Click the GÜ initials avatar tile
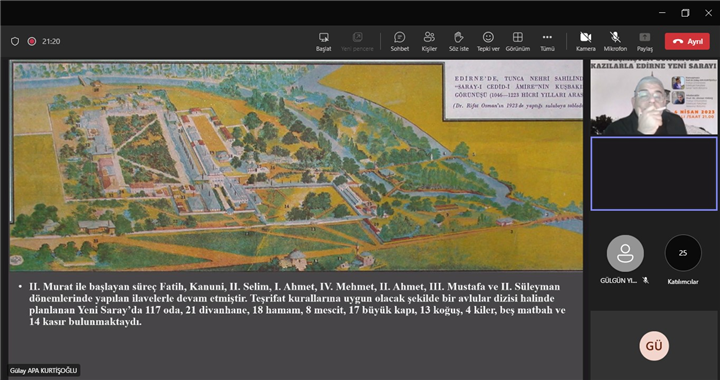Viewport: 720px width, 380px height. coord(654,346)
